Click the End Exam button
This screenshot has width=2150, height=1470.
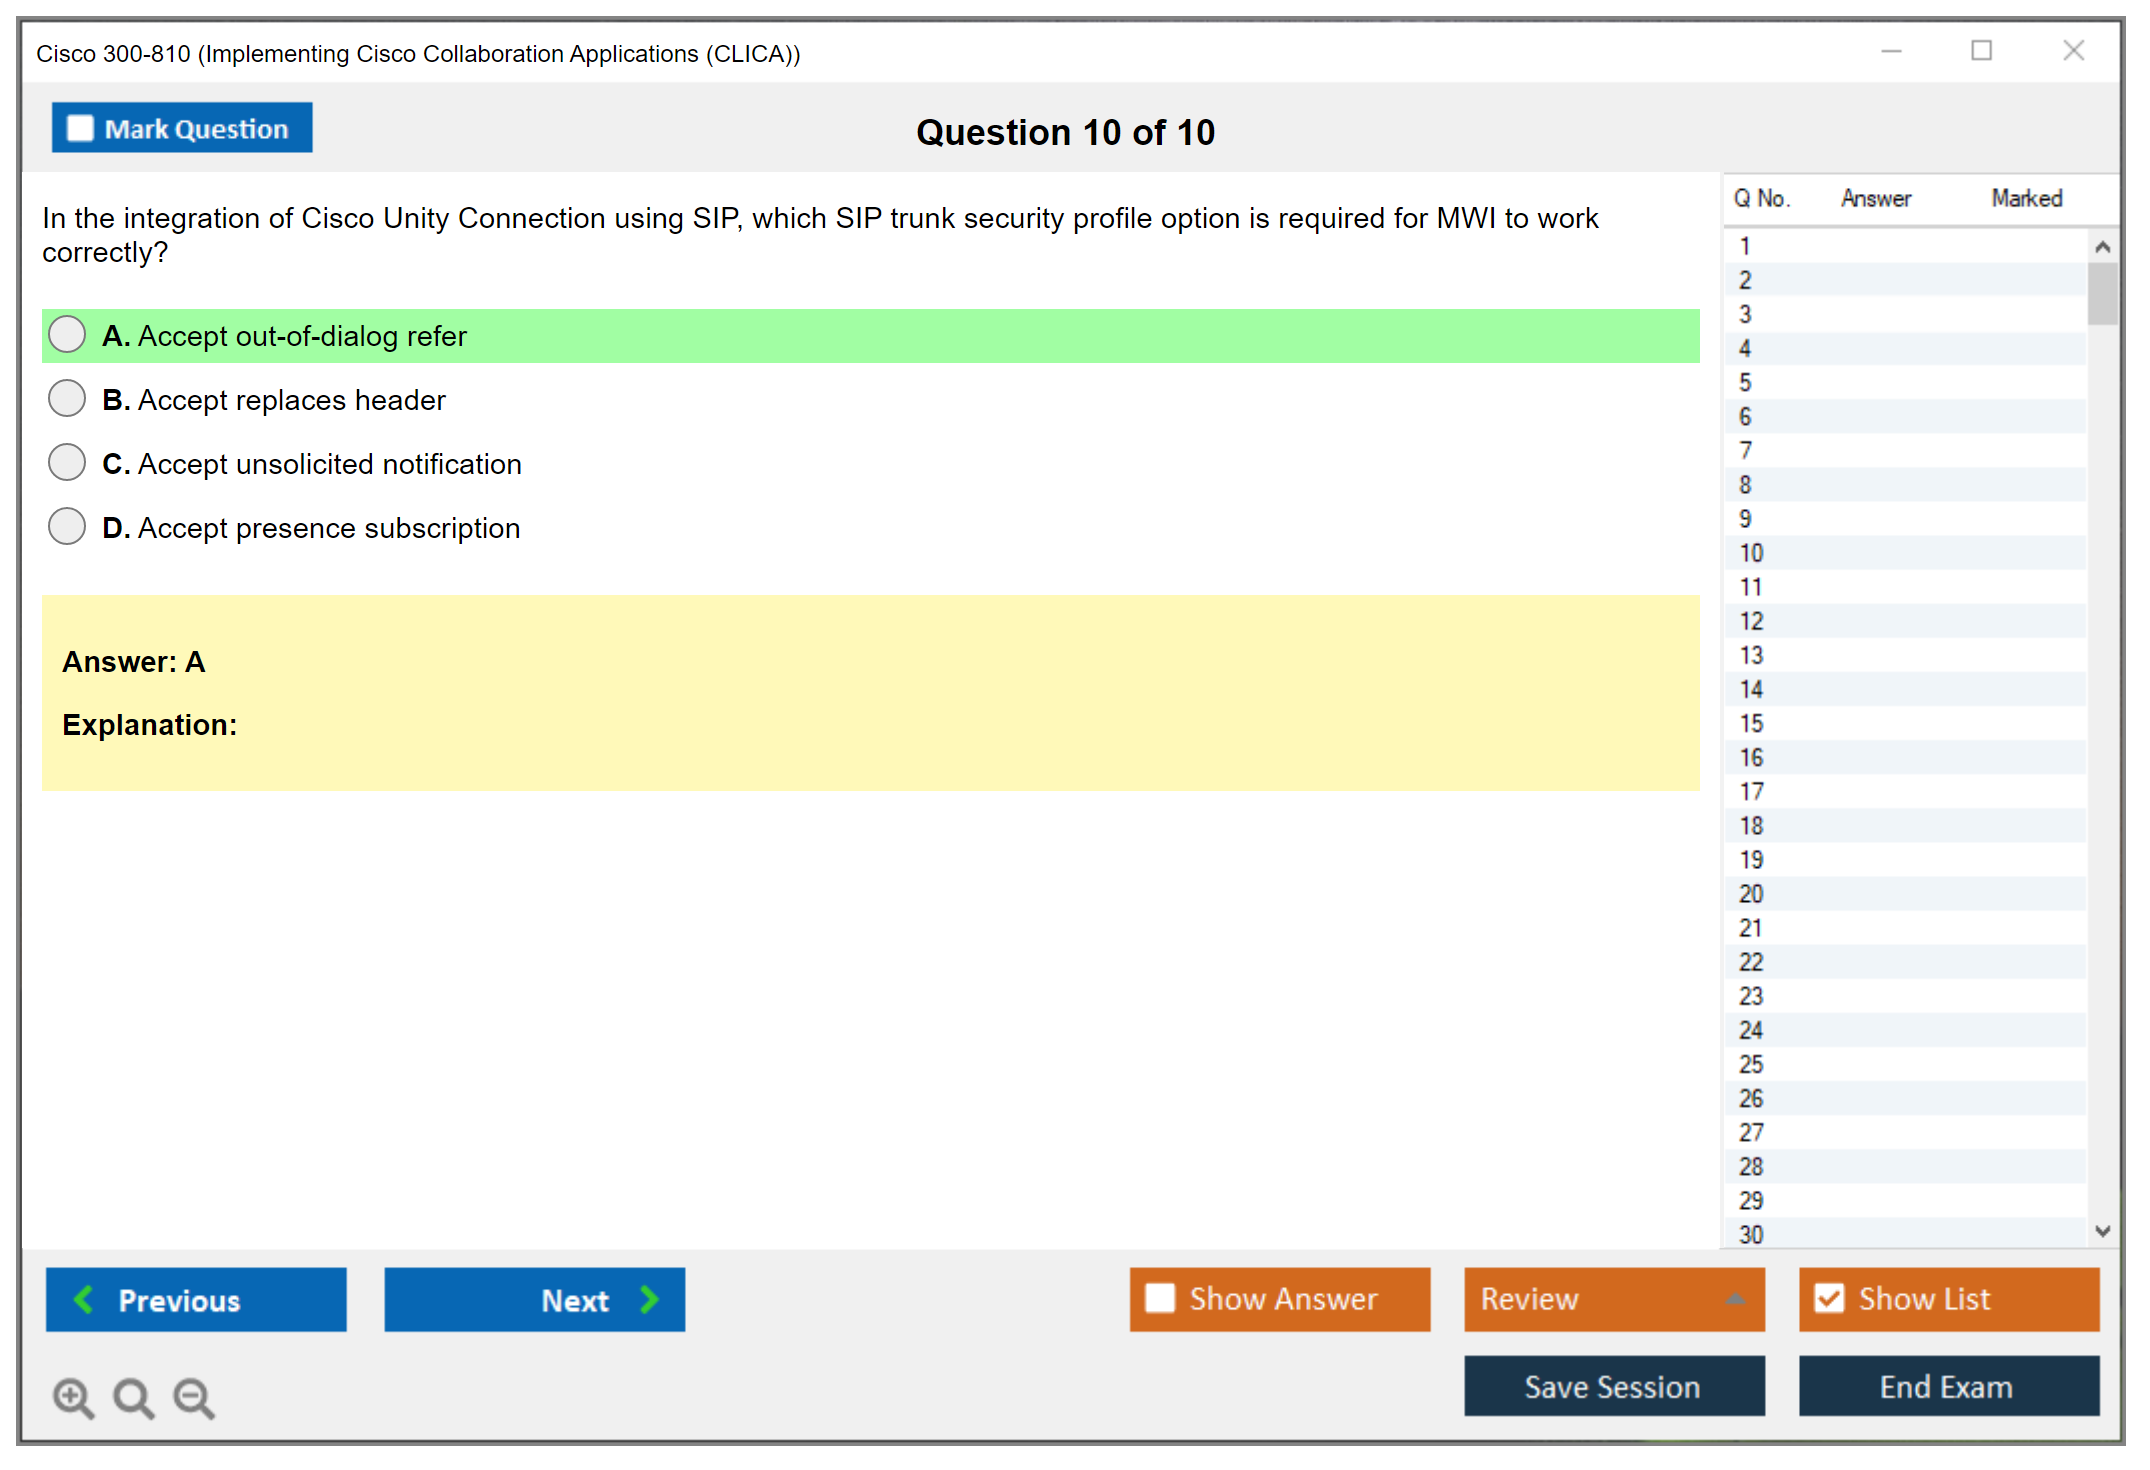coord(1947,1386)
